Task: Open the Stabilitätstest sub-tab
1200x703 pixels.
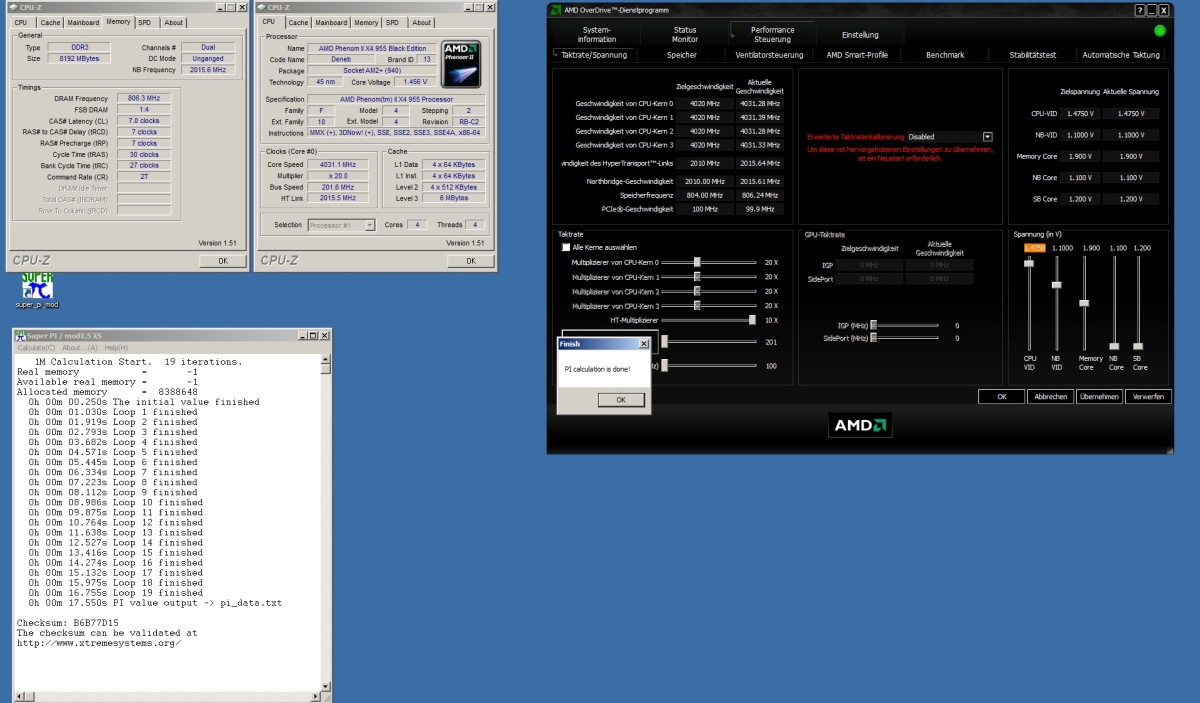Action: pos(1033,55)
